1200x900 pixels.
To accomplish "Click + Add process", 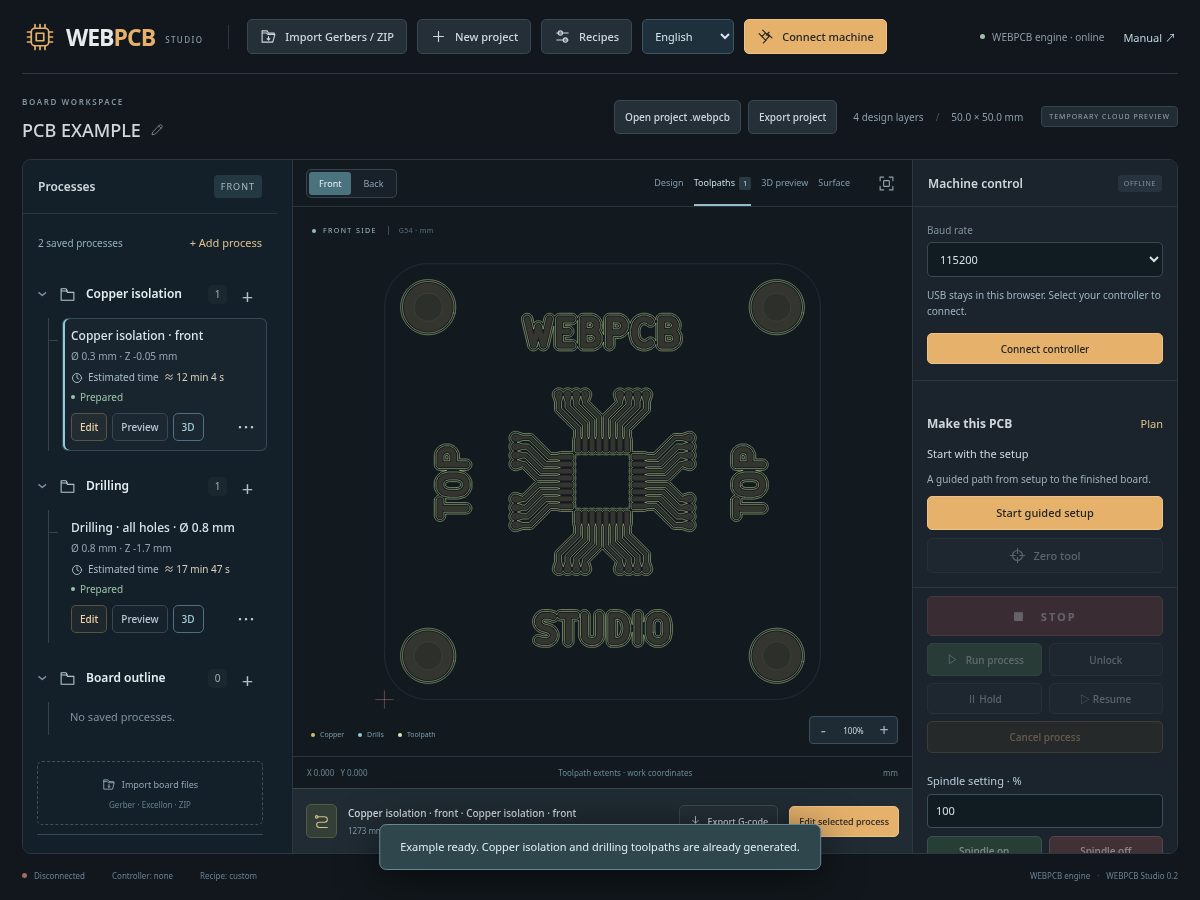I will tap(226, 243).
